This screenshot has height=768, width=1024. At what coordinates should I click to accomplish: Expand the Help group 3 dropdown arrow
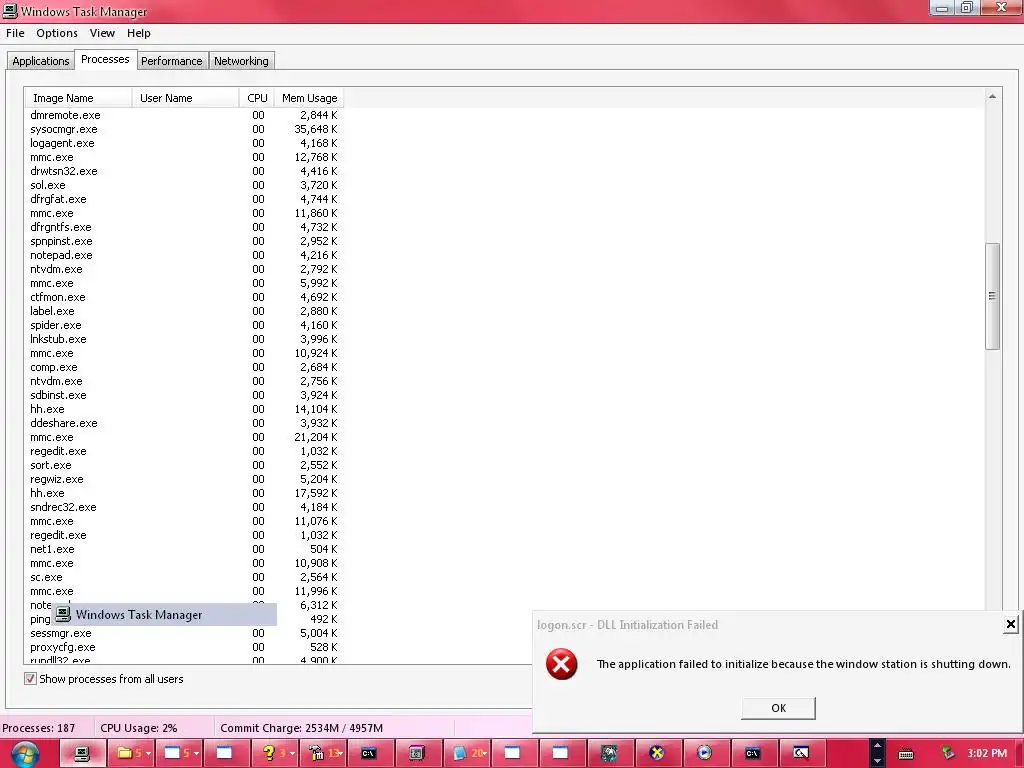pyautogui.click(x=292, y=754)
